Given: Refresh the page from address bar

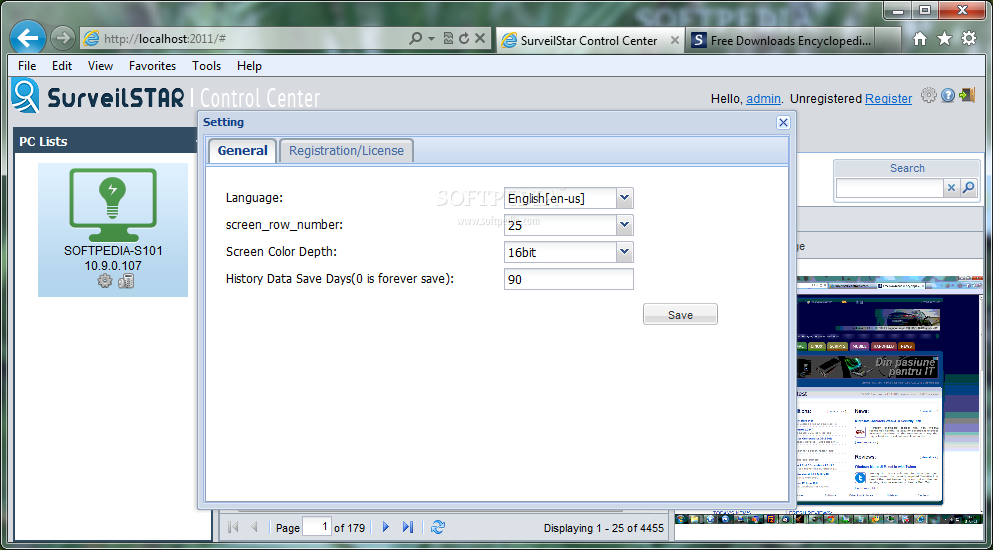Looking at the screenshot, I should tap(464, 39).
